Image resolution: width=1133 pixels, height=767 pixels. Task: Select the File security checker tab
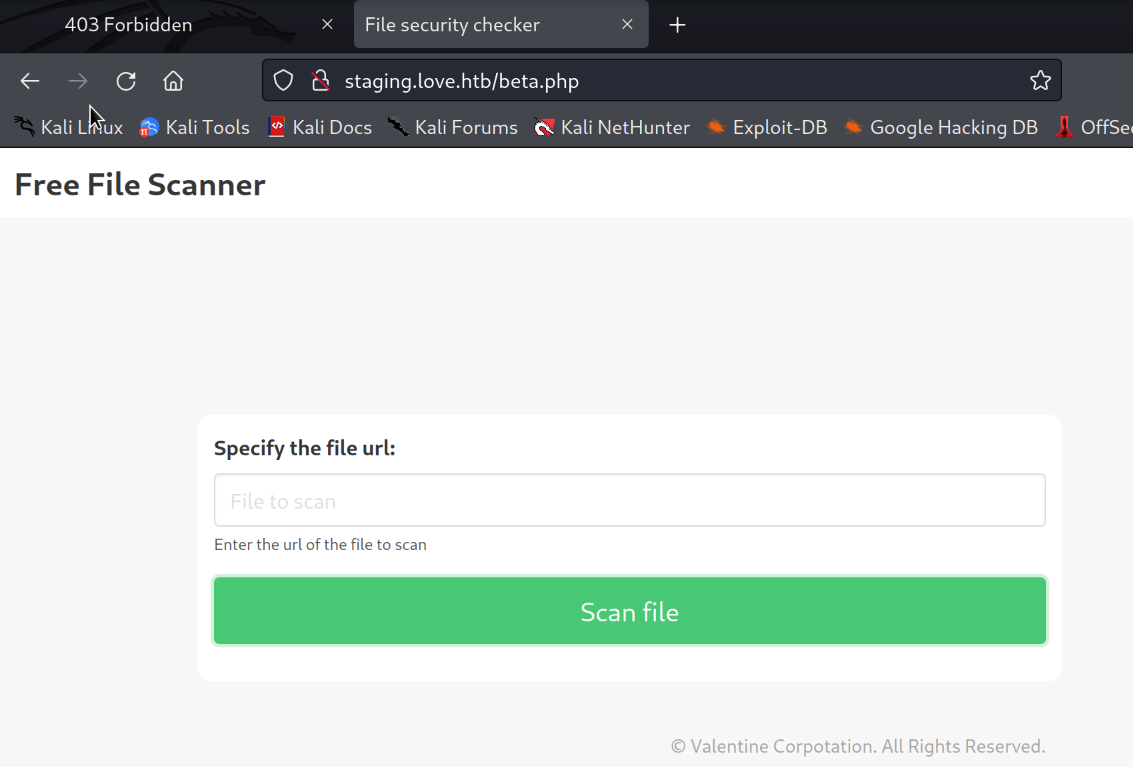(470, 25)
